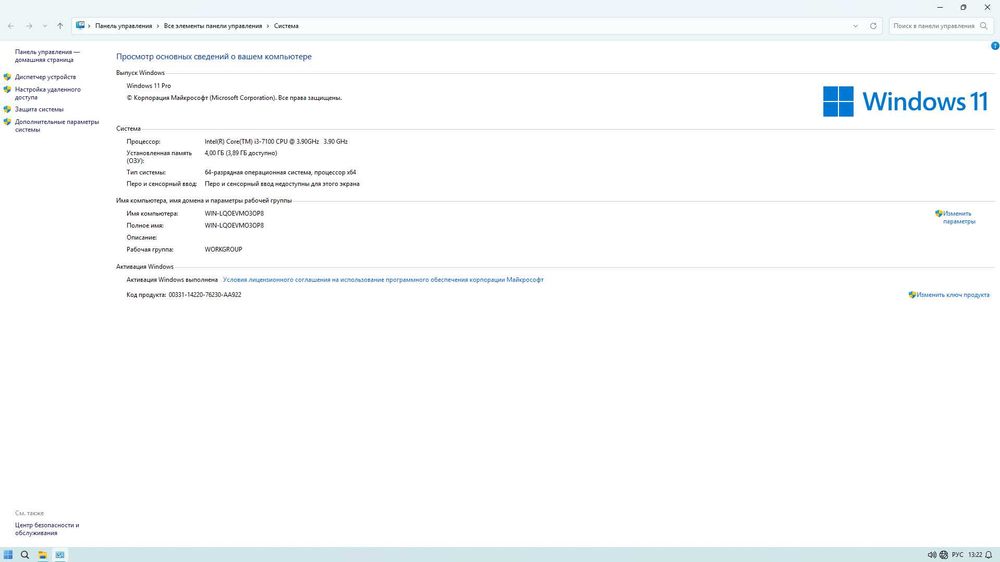
Task: Open the clock showing 13:22
Action: click(x=975, y=555)
